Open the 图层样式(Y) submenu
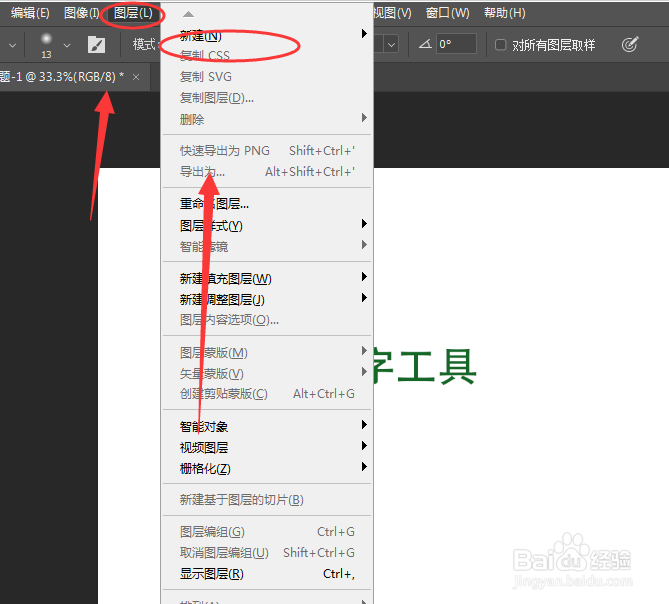The width and height of the screenshot is (669, 604). [x=267, y=225]
